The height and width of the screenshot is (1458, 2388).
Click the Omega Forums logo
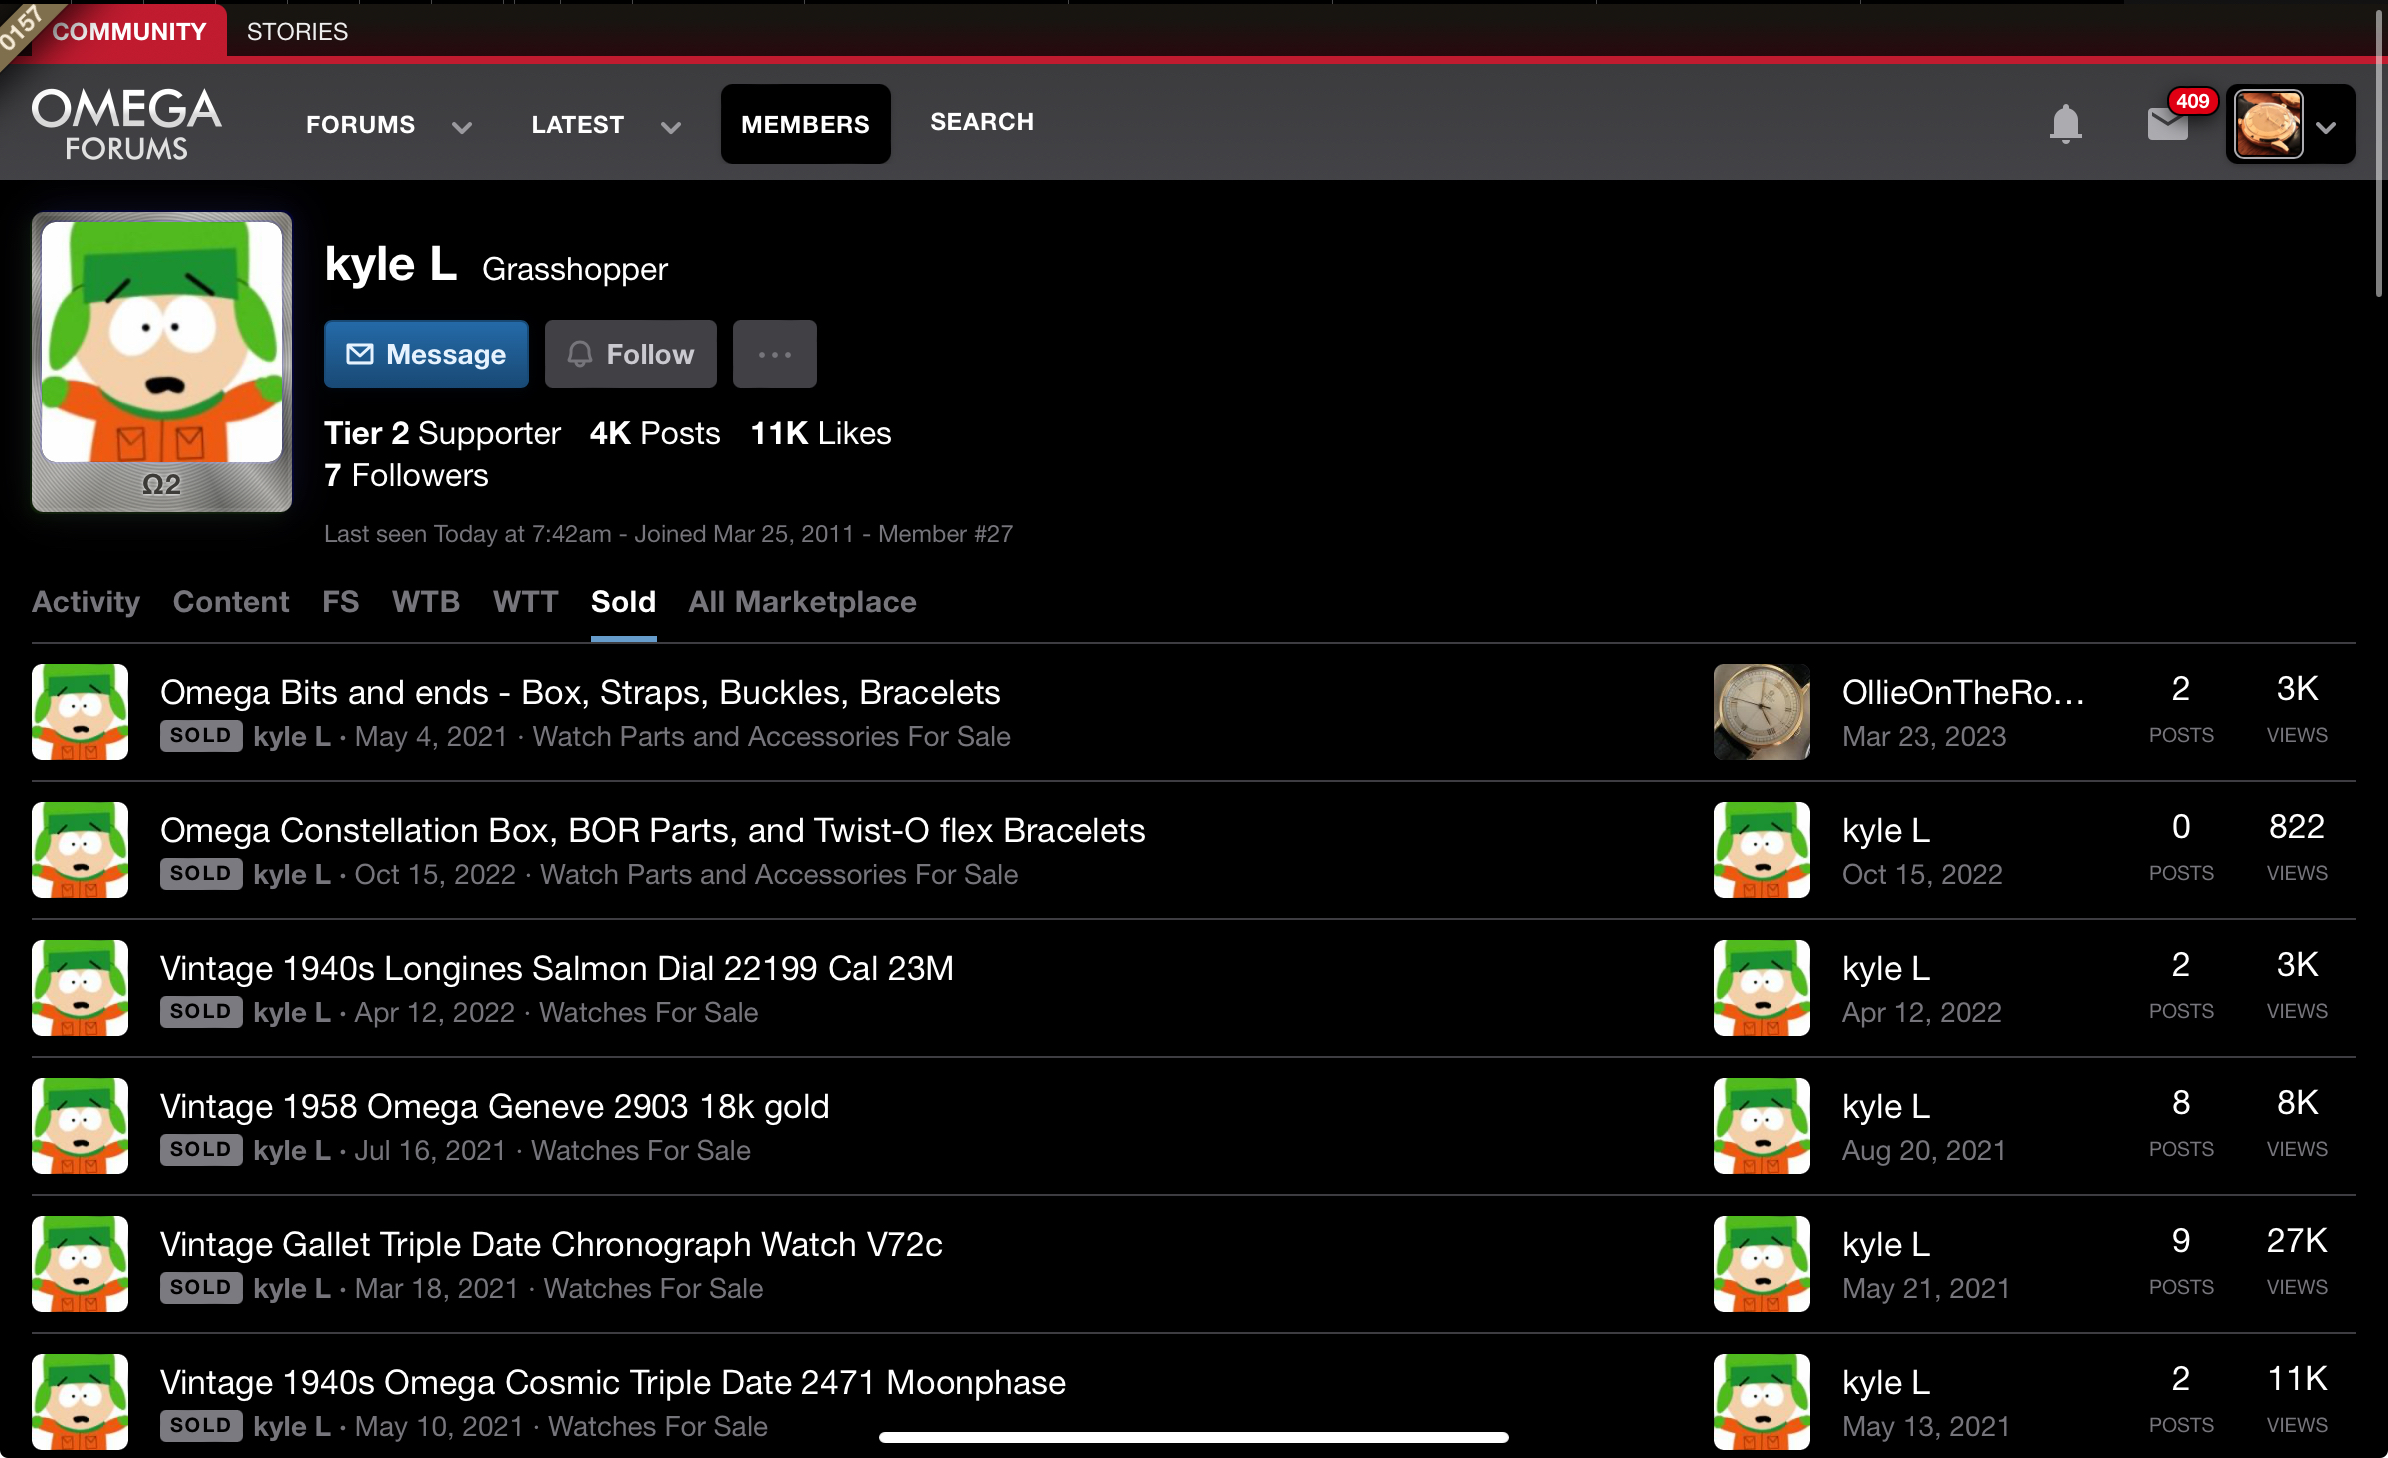[x=126, y=124]
